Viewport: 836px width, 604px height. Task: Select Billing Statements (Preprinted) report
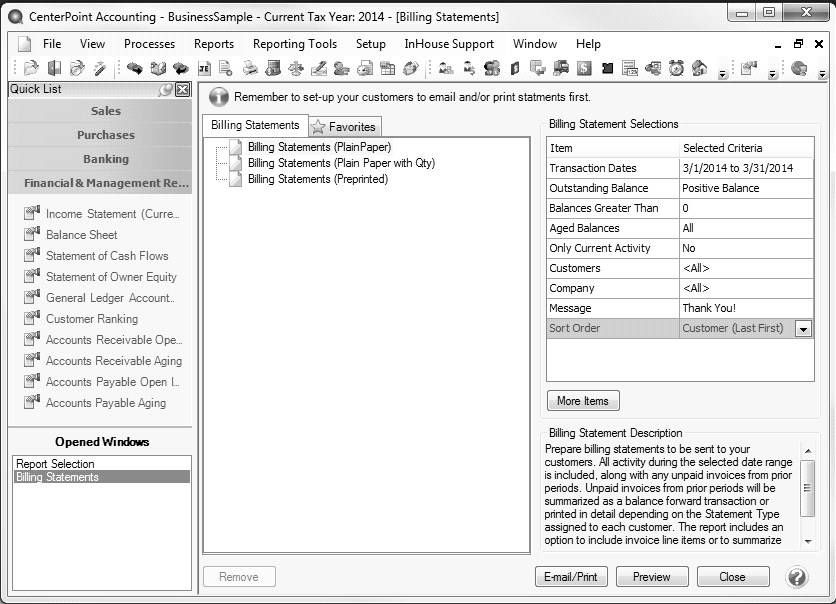pos(317,179)
